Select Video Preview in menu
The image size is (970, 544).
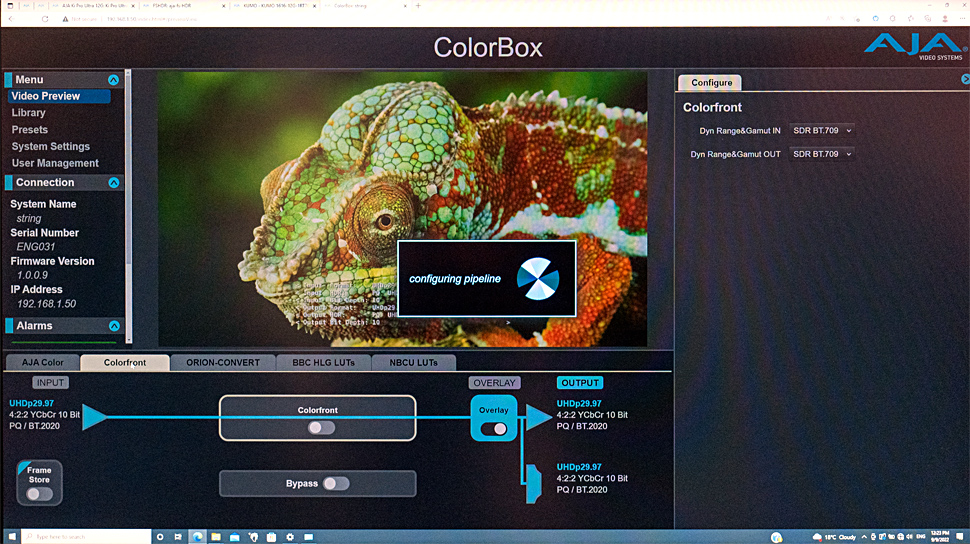coord(59,96)
